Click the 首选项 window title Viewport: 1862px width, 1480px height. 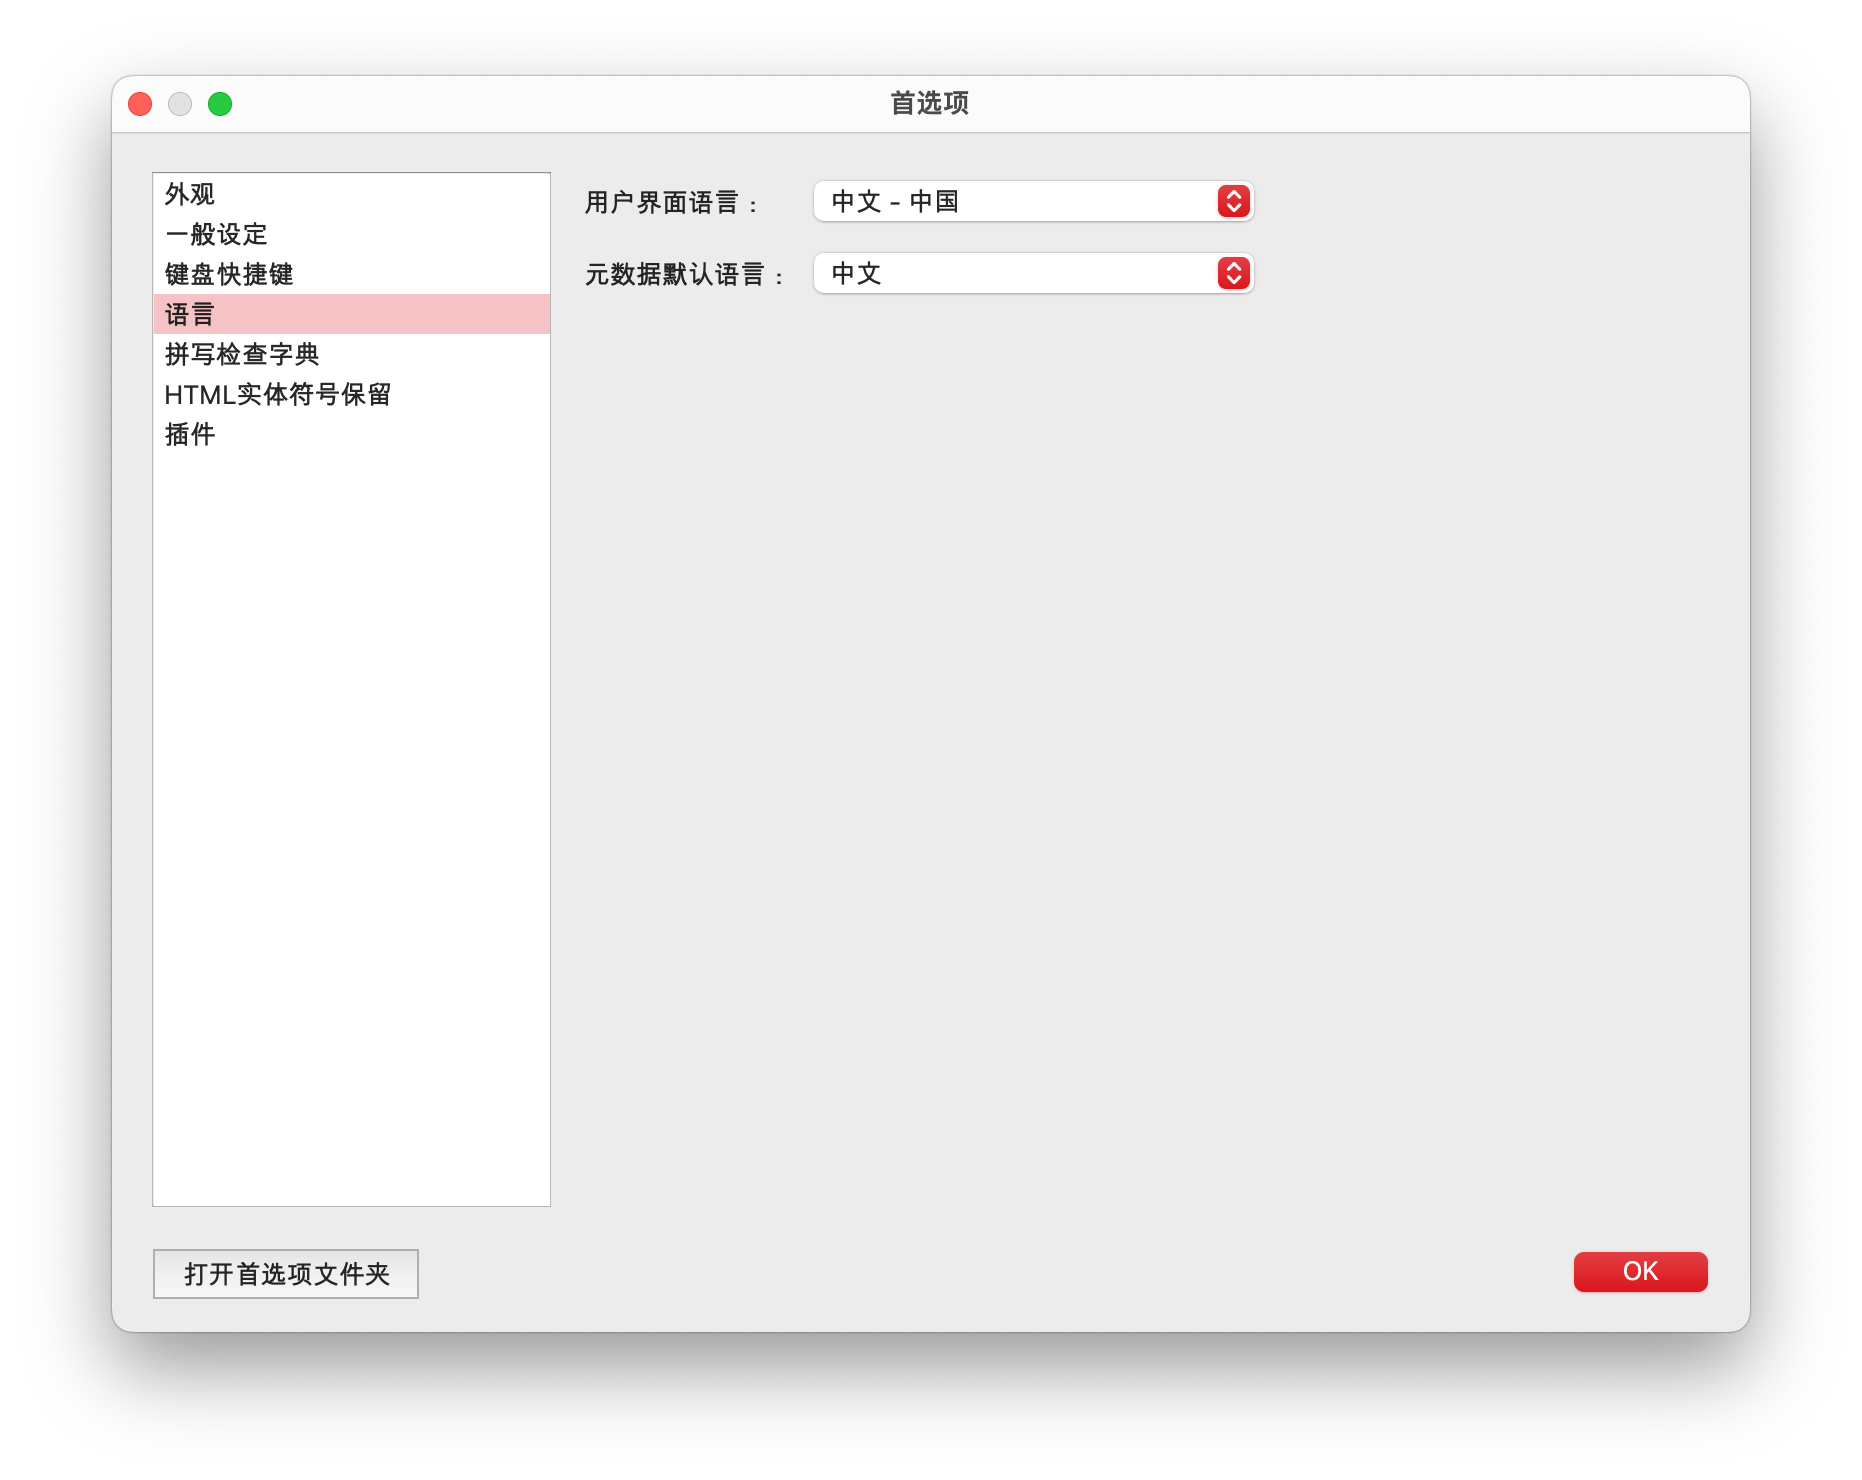tap(930, 103)
